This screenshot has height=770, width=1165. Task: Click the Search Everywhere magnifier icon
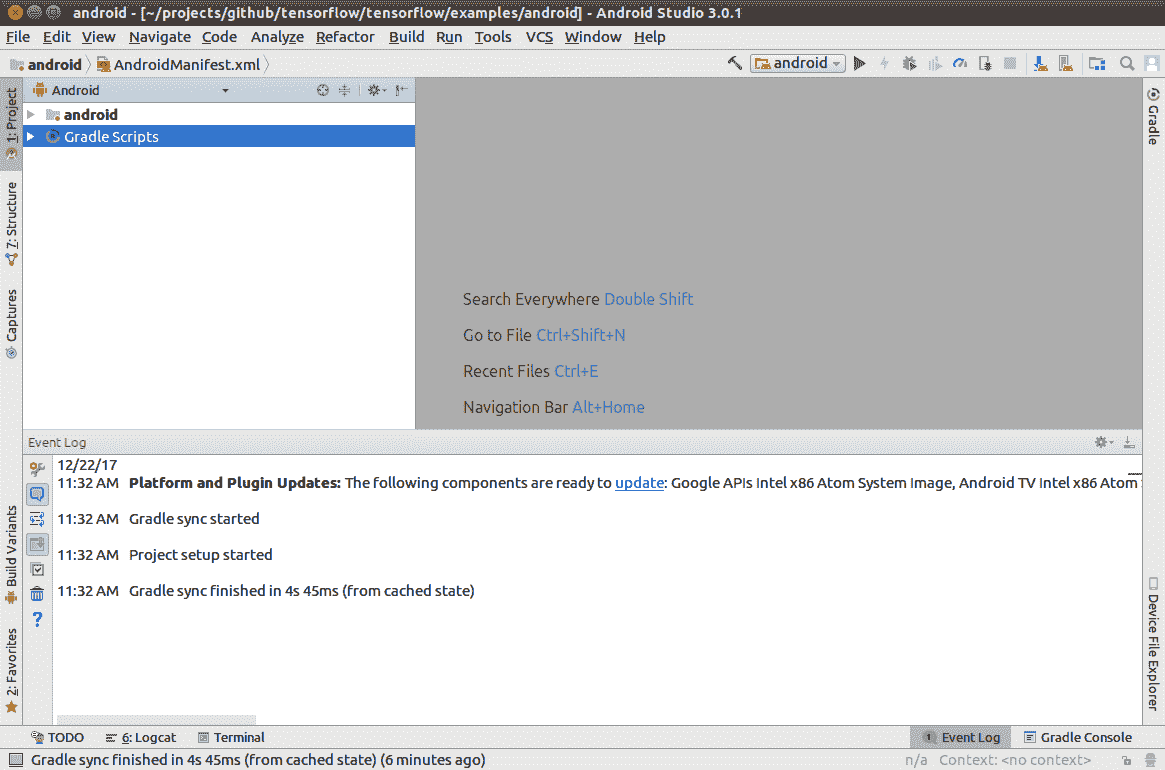pyautogui.click(x=1127, y=63)
